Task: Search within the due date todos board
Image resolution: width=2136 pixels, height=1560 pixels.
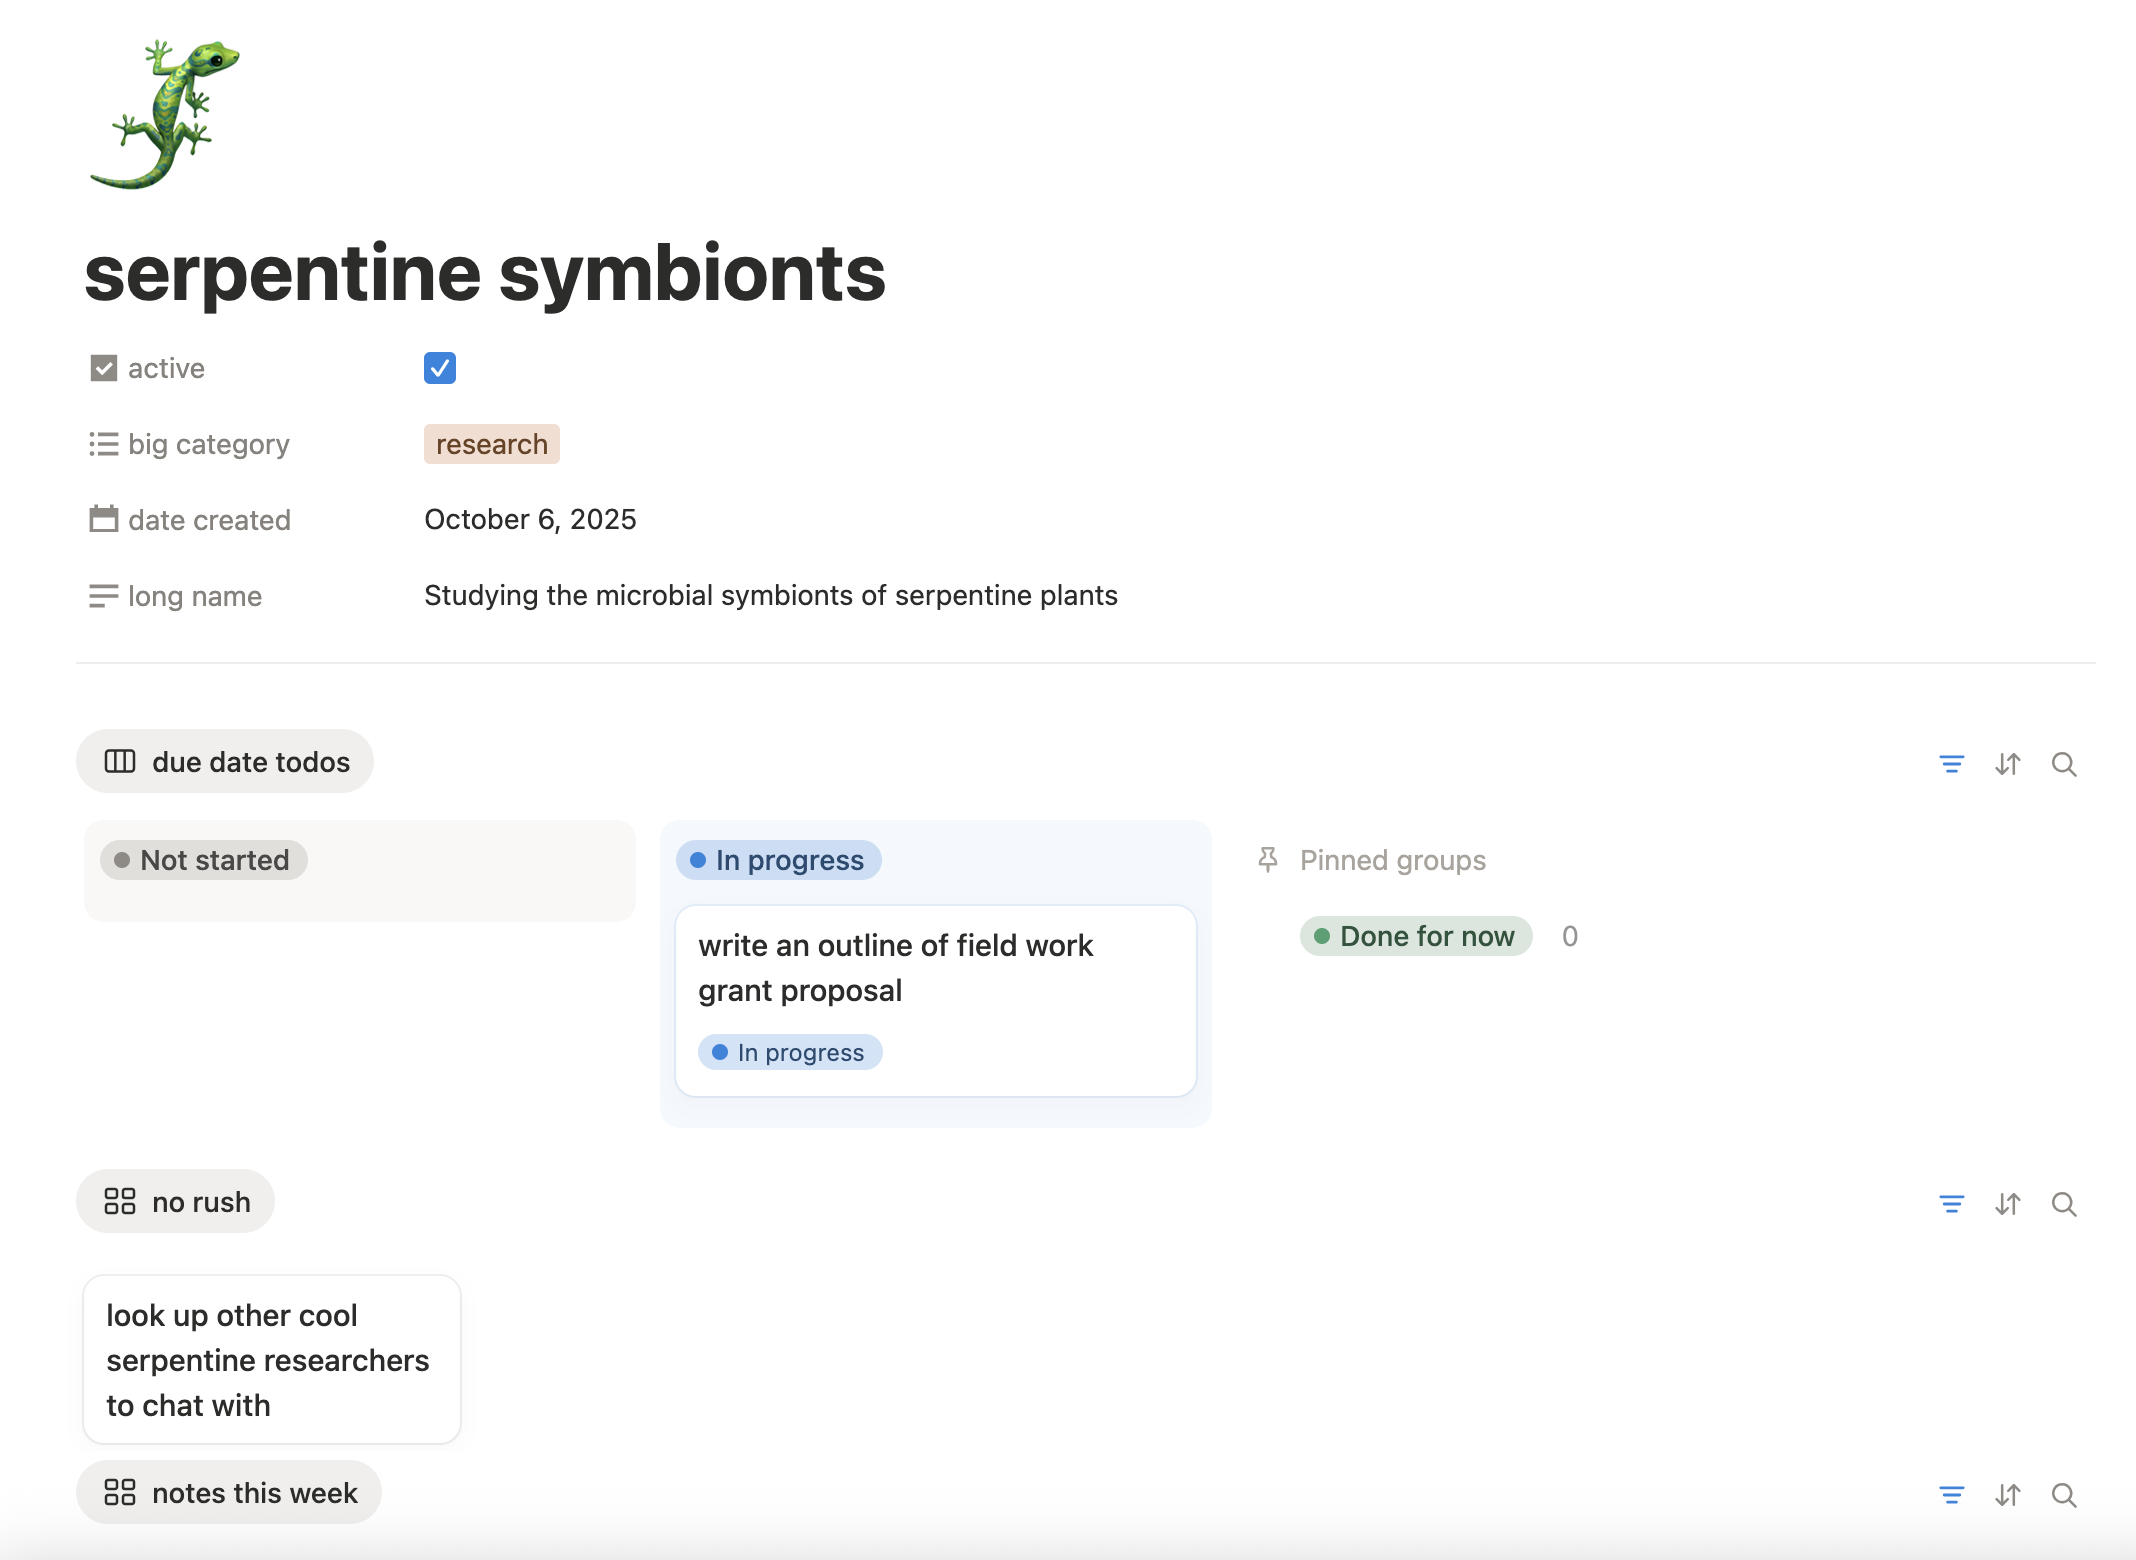Action: click(2064, 763)
